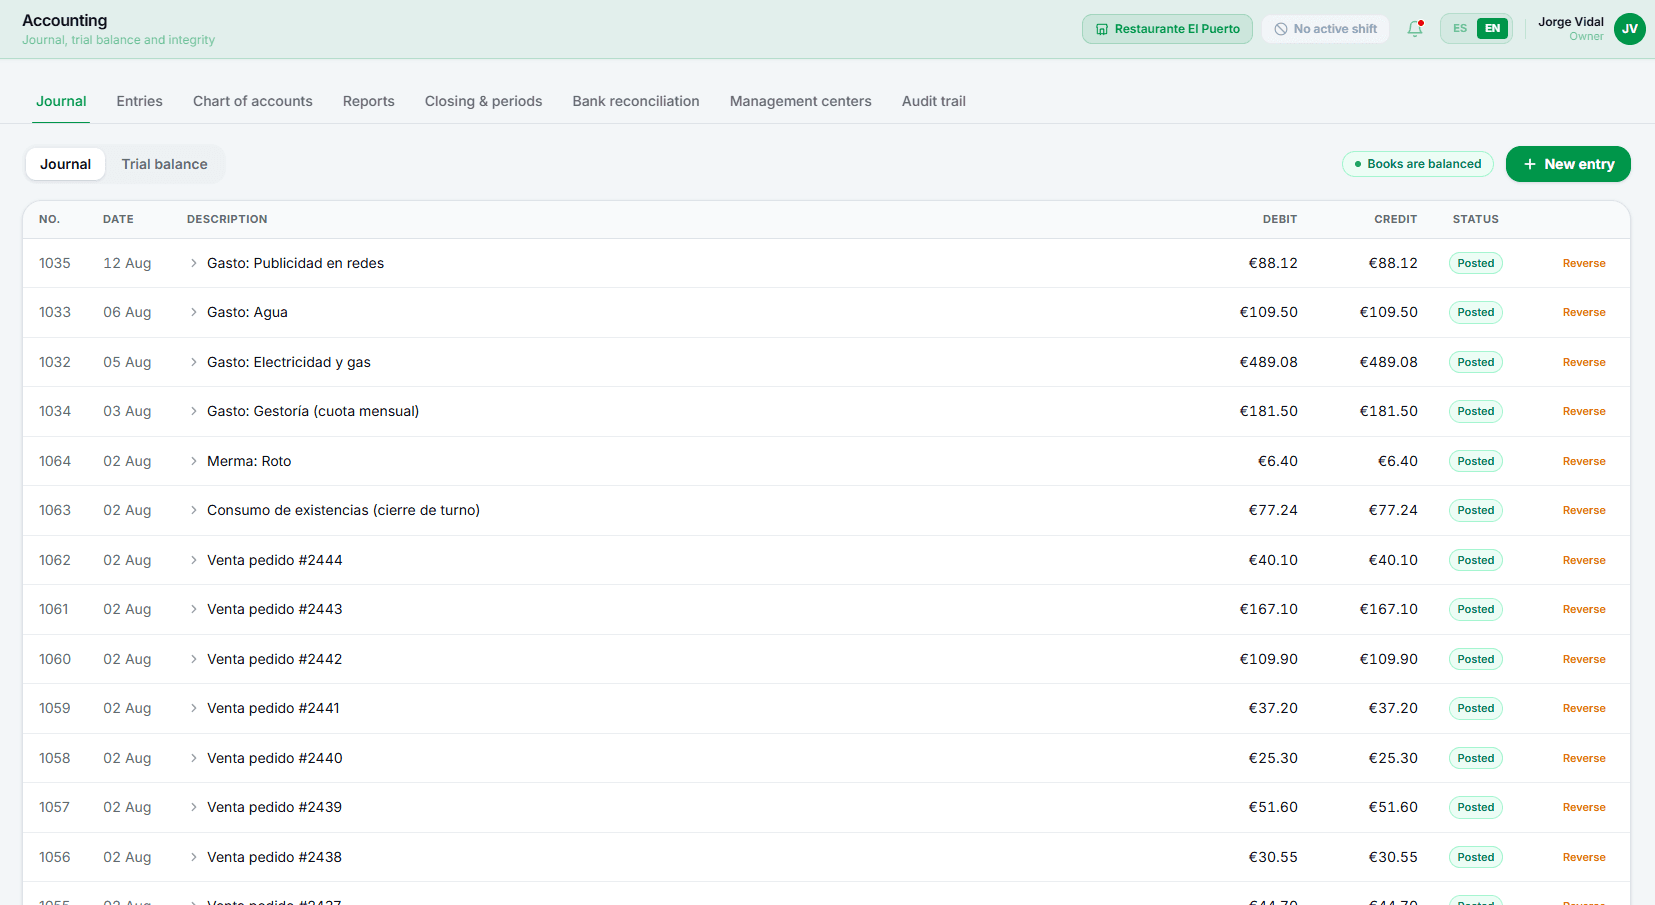1655x905 pixels.
Task: Click Posted status badge for entry 1063
Action: pos(1476,510)
